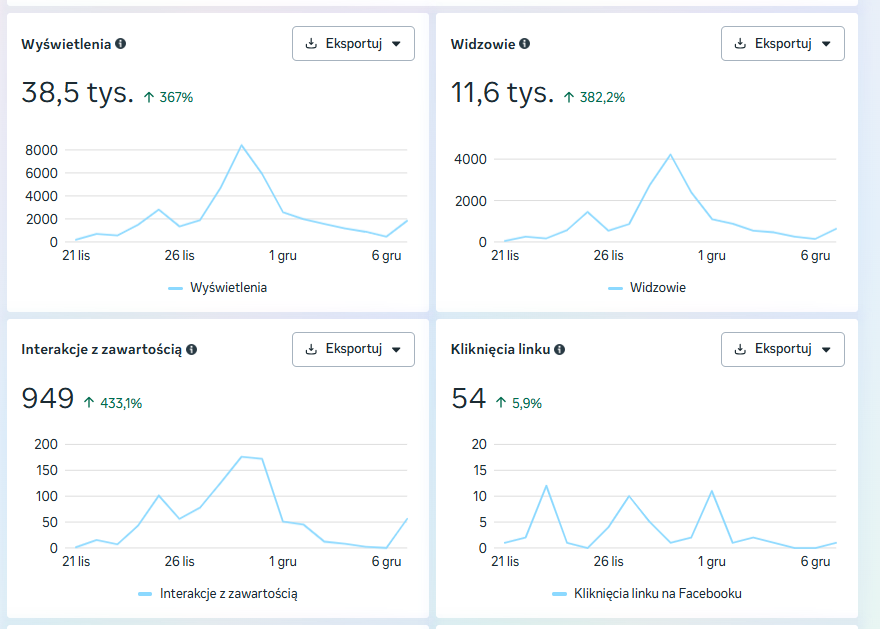The height and width of the screenshot is (629, 880).
Task: Show info icon details for Kliknięcia linku
Action: pos(560,350)
